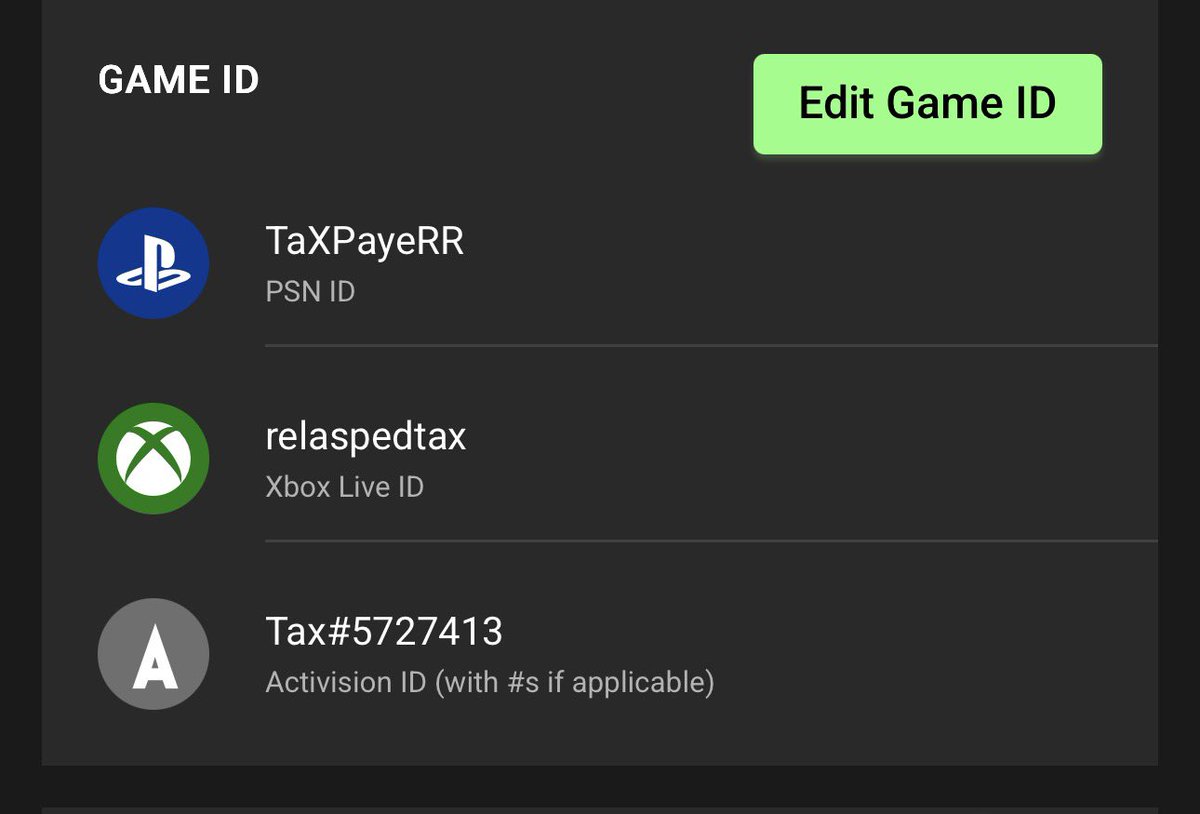Click the PSN ID label

click(310, 292)
